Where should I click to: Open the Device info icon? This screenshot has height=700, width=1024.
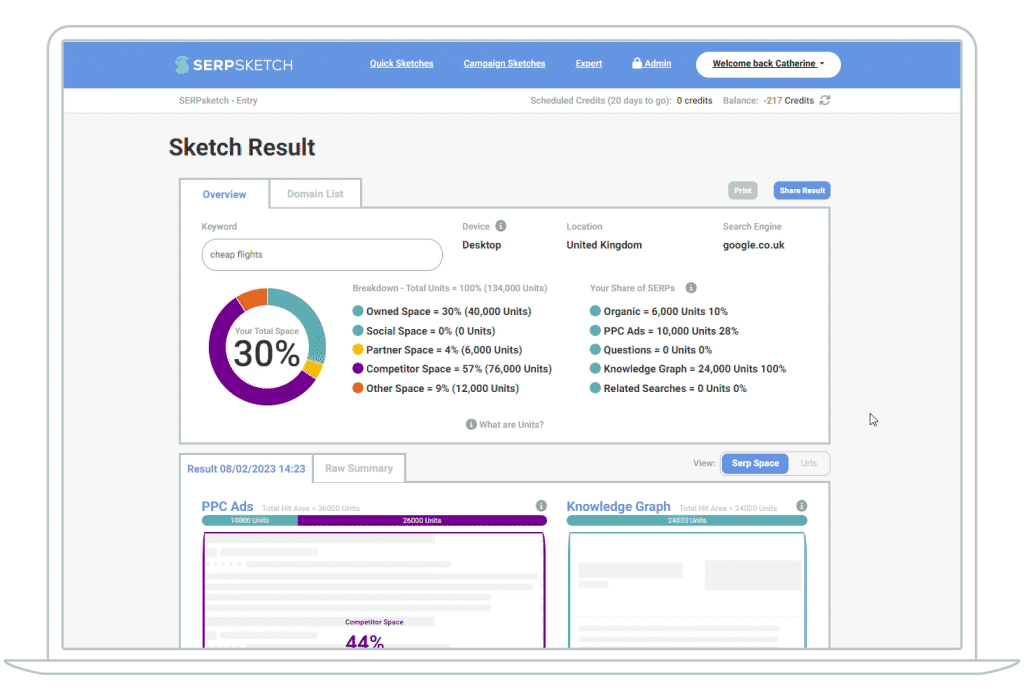point(501,226)
